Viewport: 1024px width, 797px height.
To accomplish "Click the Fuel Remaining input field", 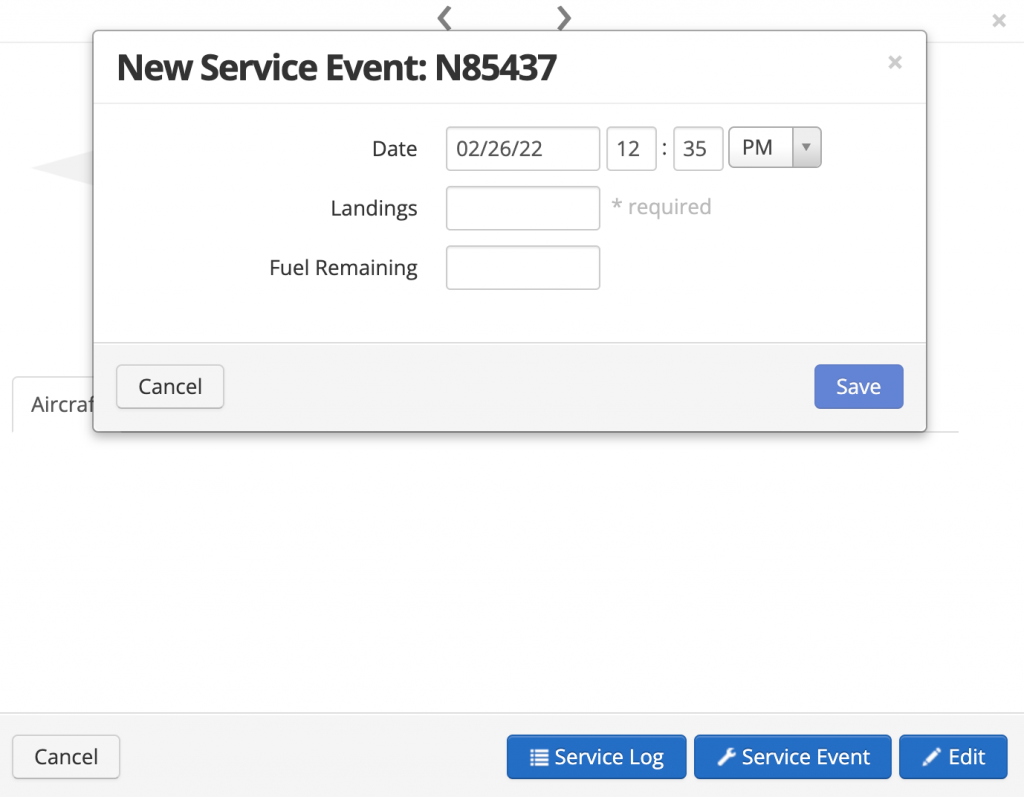I will pyautogui.click(x=522, y=267).
